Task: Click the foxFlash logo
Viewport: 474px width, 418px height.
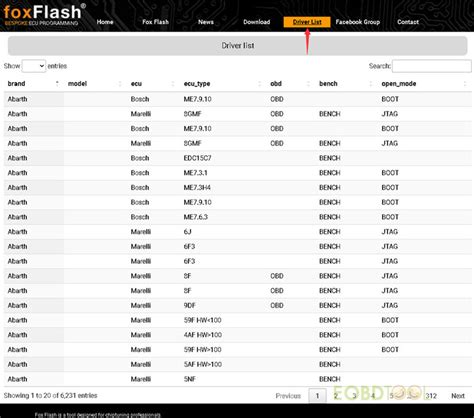Action: point(44,15)
